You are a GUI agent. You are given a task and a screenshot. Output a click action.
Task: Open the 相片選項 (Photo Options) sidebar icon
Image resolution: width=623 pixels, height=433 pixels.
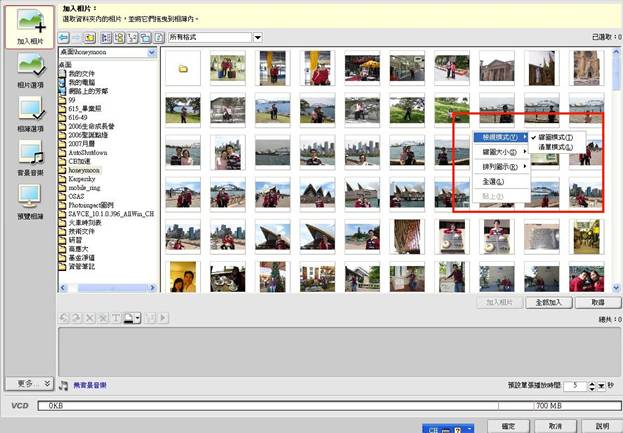pos(28,75)
